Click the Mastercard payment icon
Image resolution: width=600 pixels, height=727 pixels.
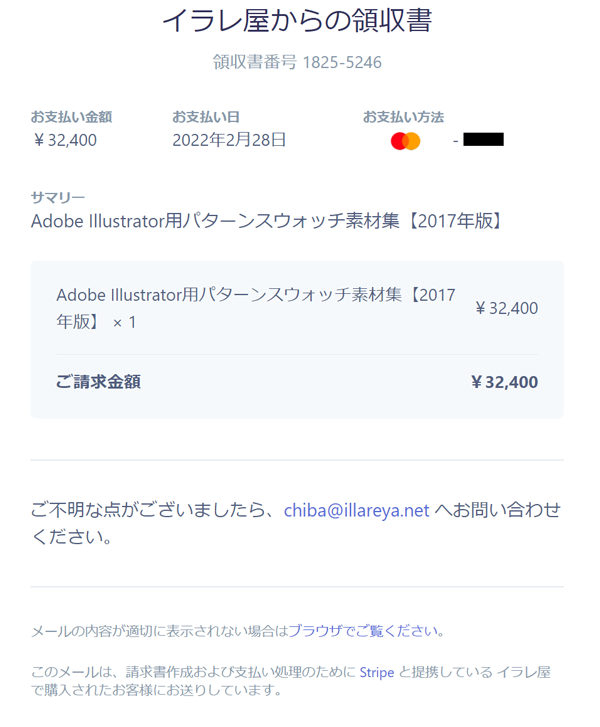(x=405, y=141)
